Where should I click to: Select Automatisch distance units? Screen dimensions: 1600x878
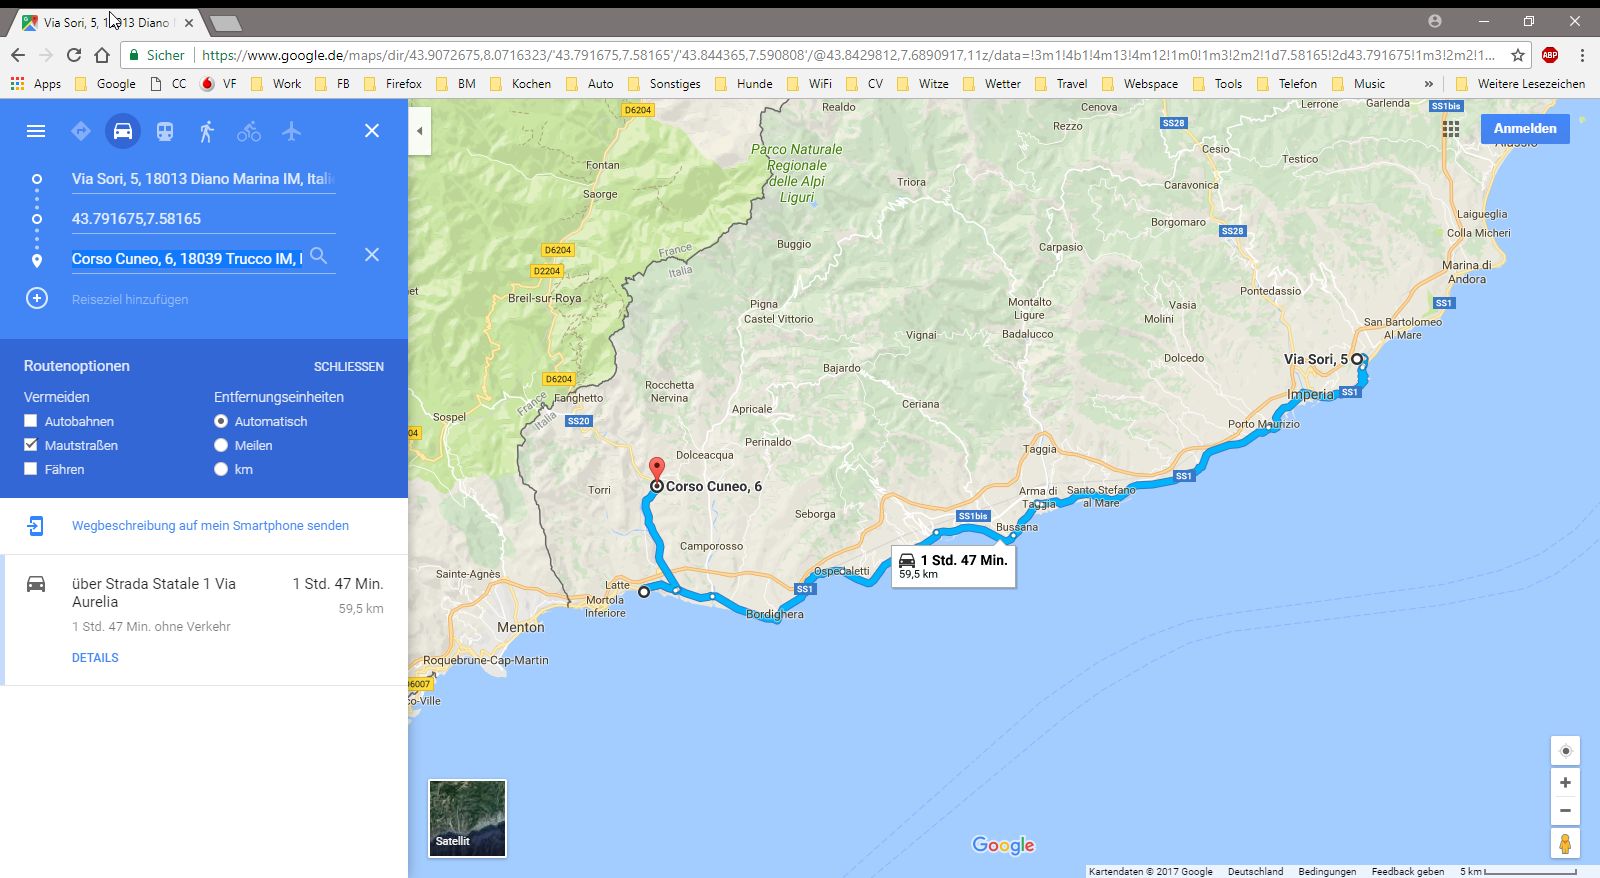click(221, 421)
